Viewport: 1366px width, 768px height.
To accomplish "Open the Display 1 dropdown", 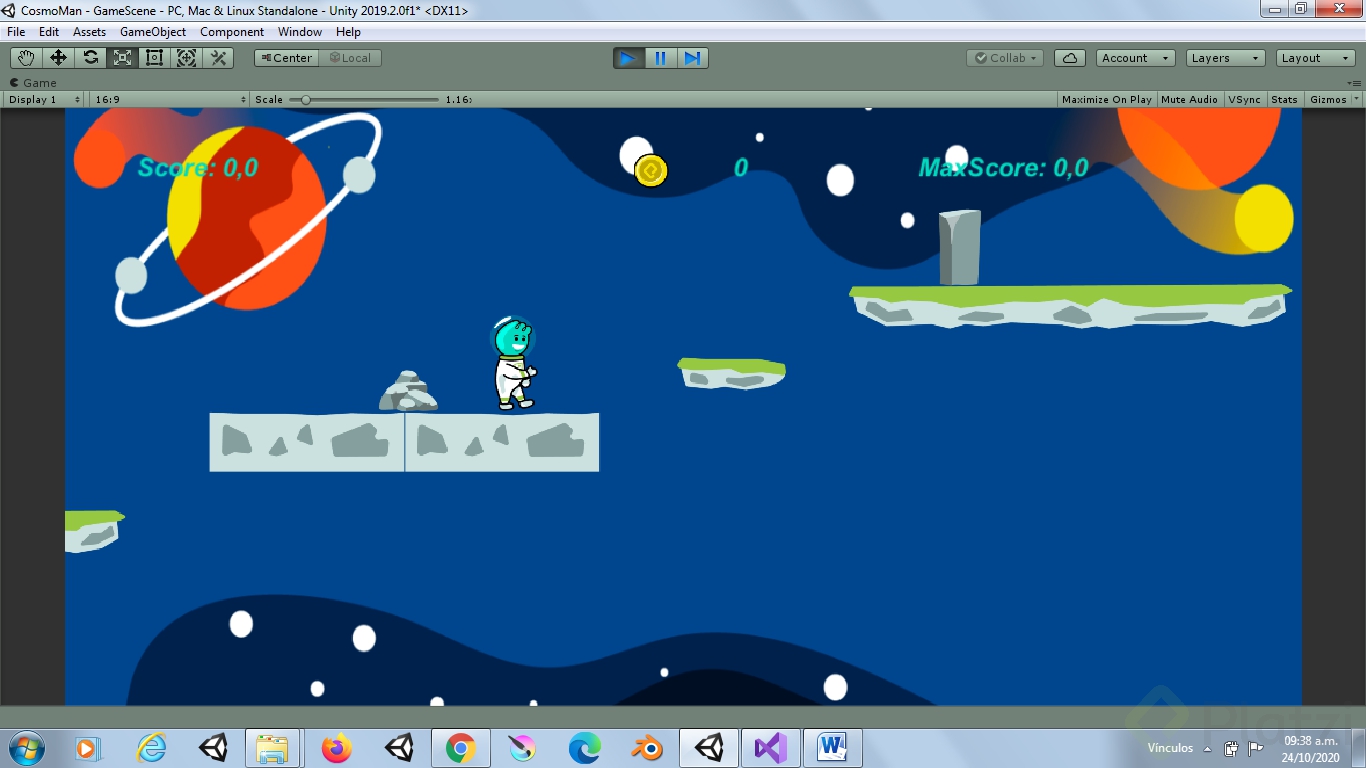I will click(x=44, y=99).
